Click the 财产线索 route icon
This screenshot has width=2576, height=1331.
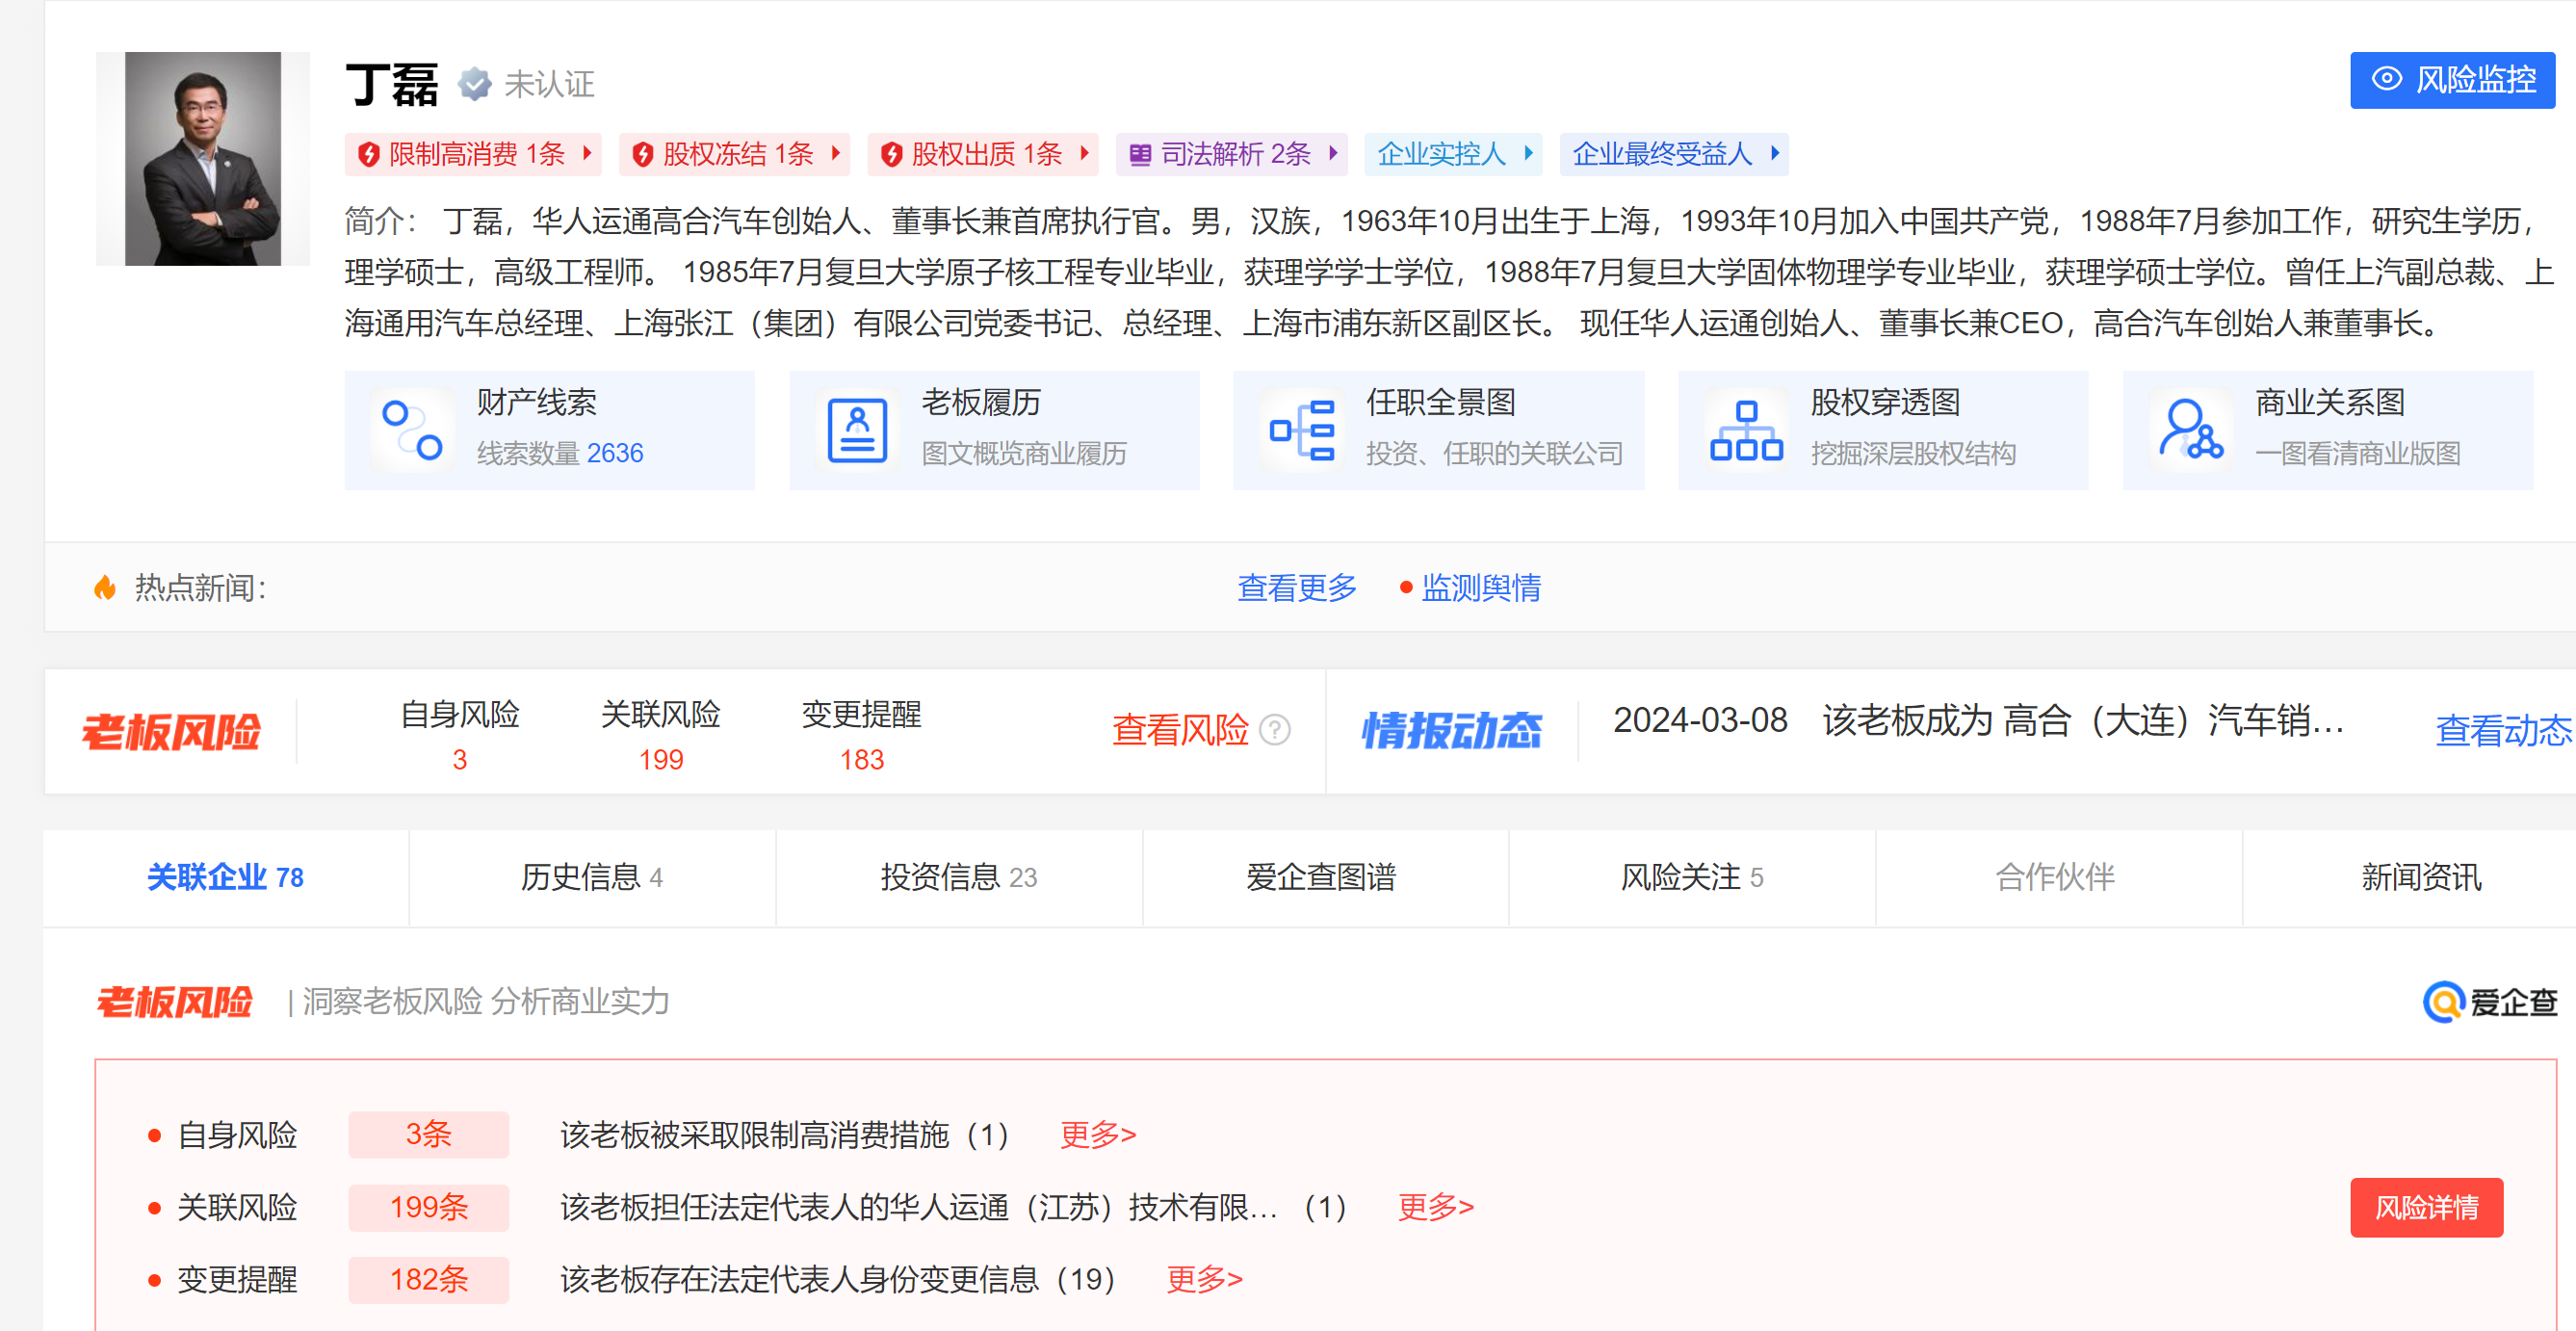click(412, 431)
